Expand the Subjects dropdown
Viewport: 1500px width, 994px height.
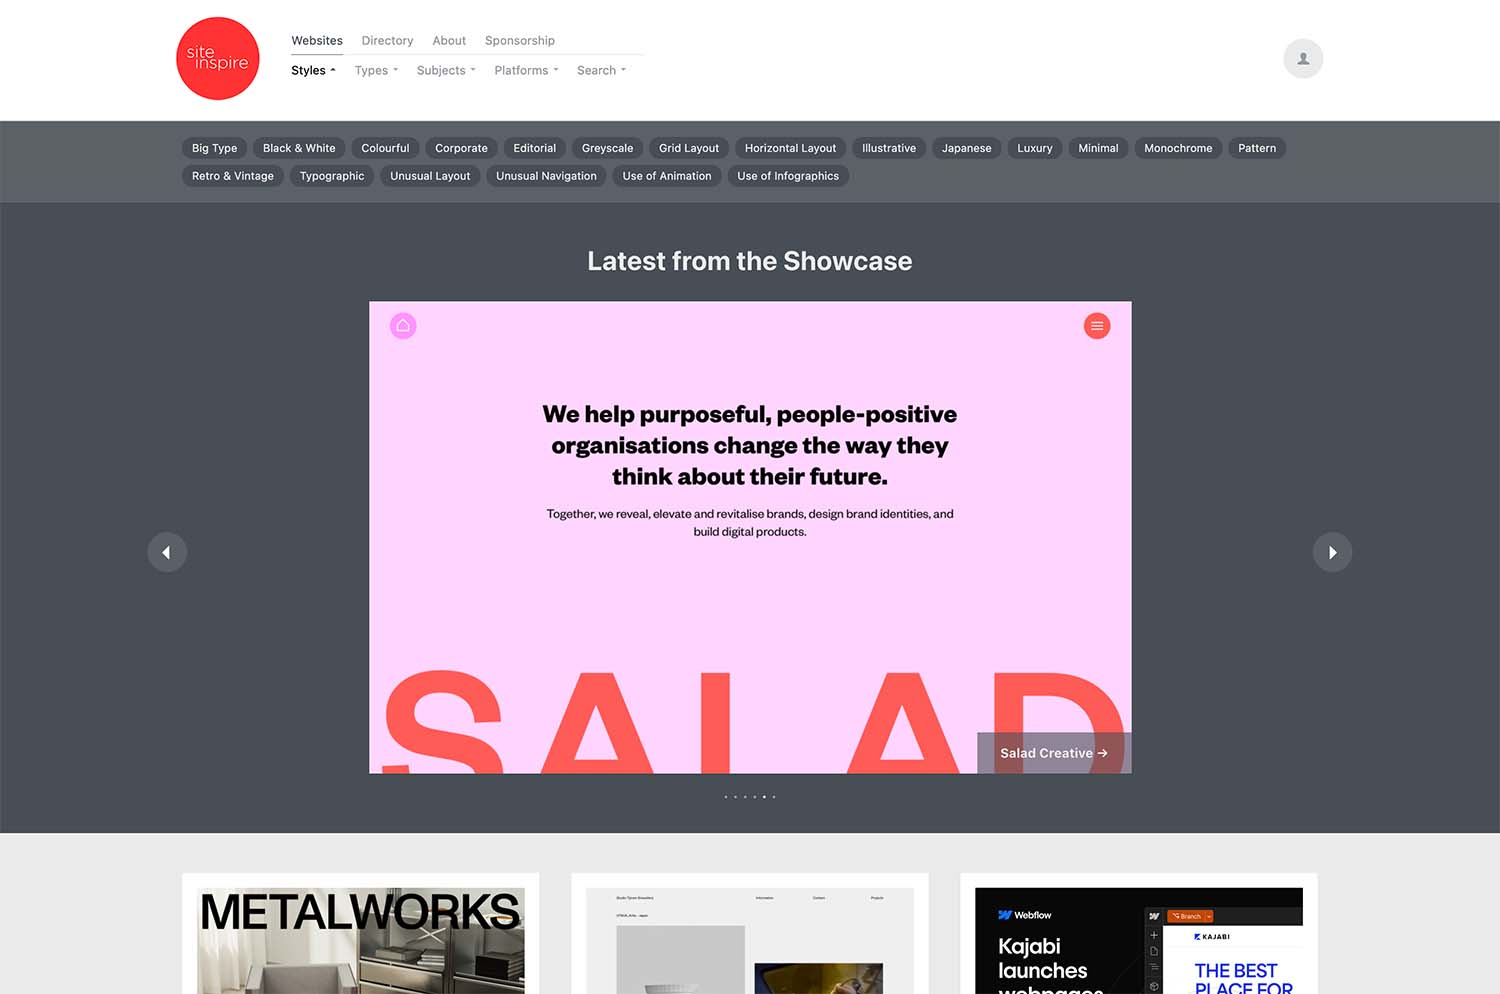point(446,70)
